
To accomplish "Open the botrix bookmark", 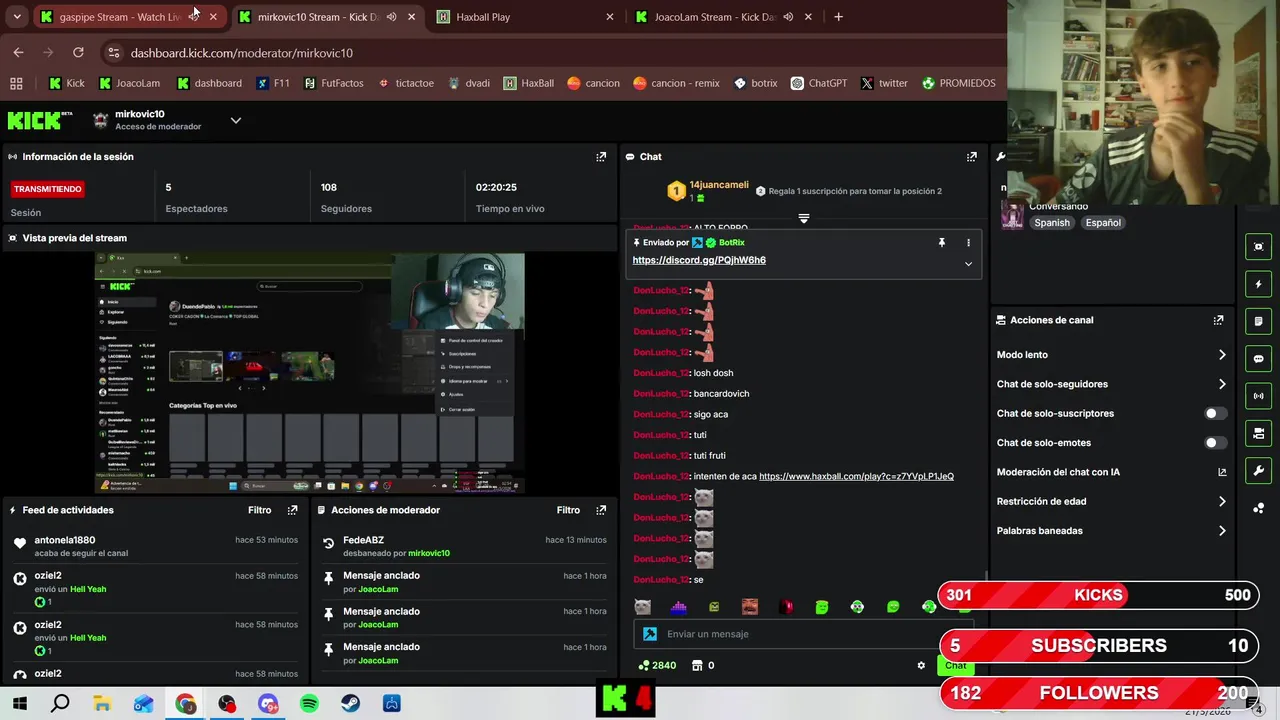I will coord(755,83).
